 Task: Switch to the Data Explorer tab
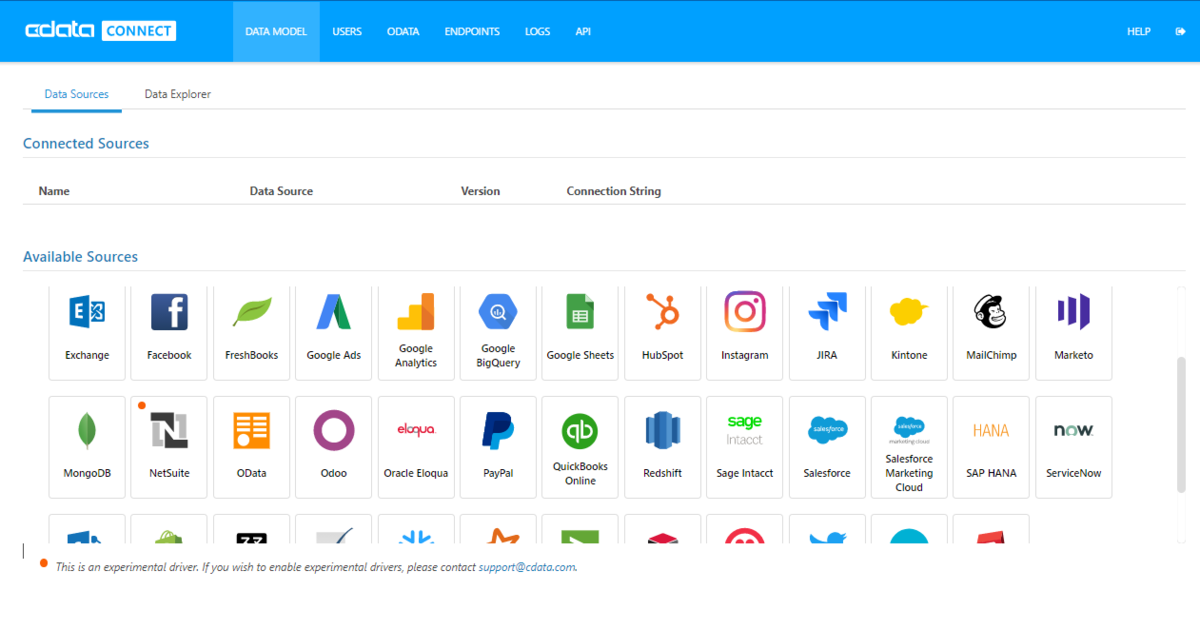[x=177, y=94]
